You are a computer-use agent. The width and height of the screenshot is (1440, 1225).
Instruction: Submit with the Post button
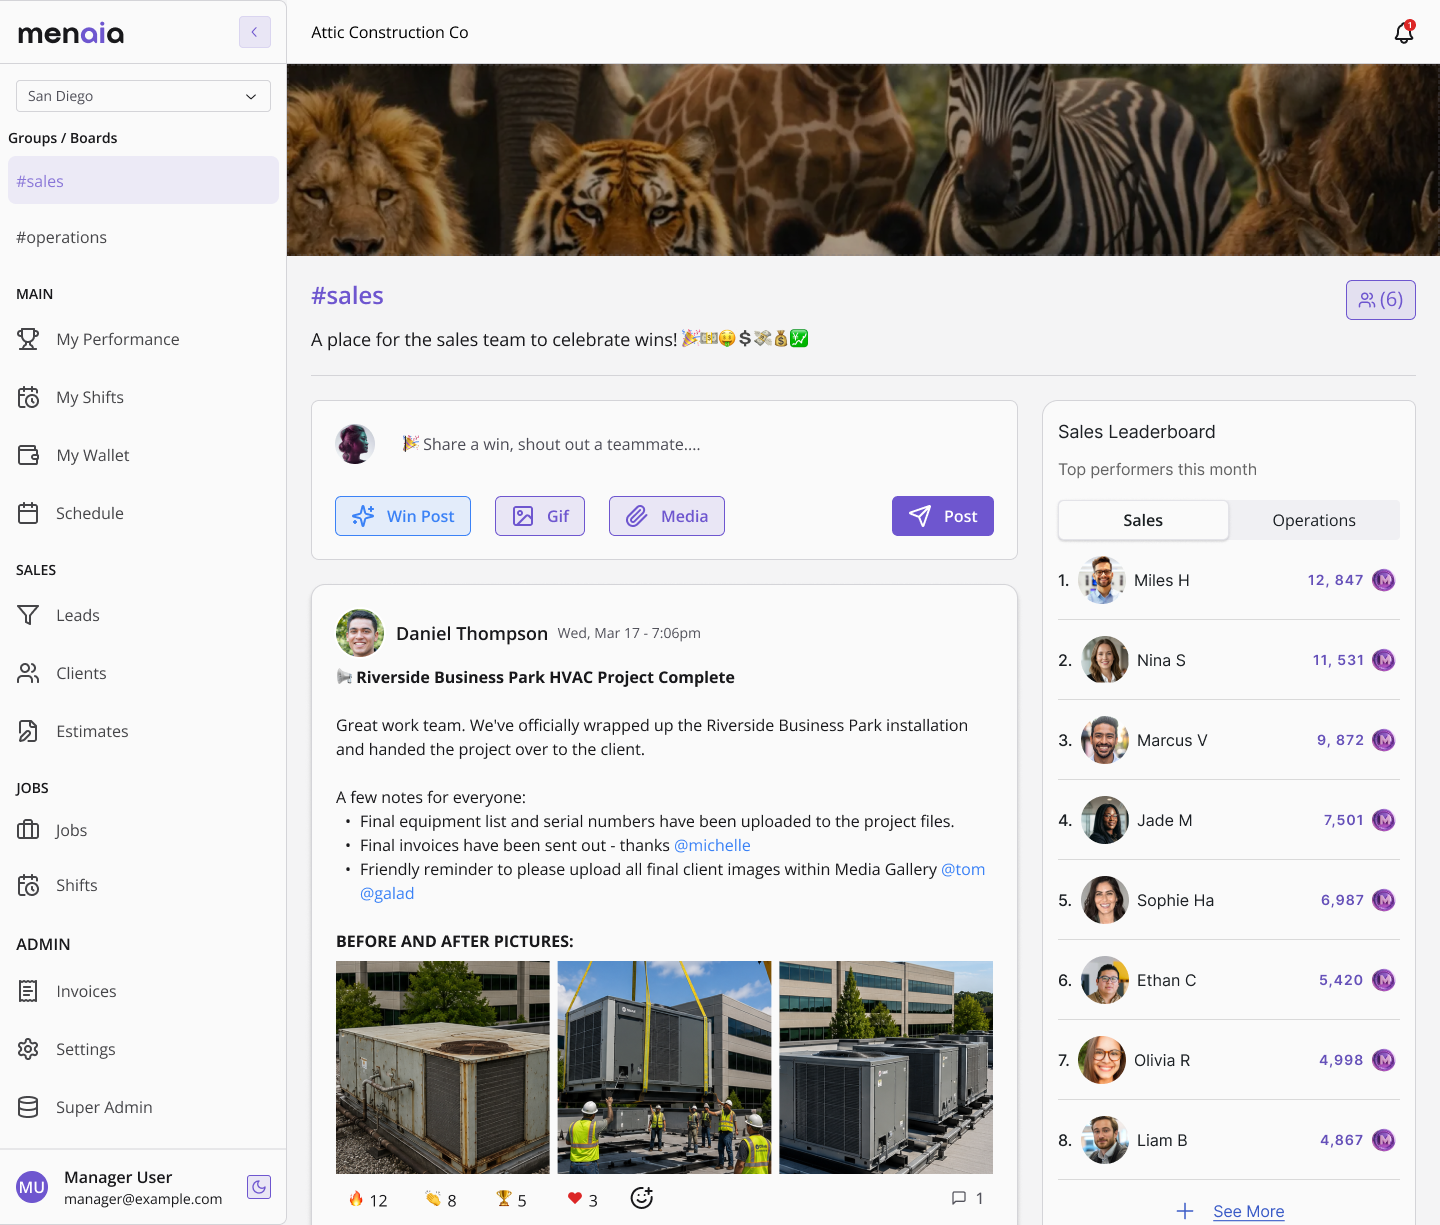point(943,516)
